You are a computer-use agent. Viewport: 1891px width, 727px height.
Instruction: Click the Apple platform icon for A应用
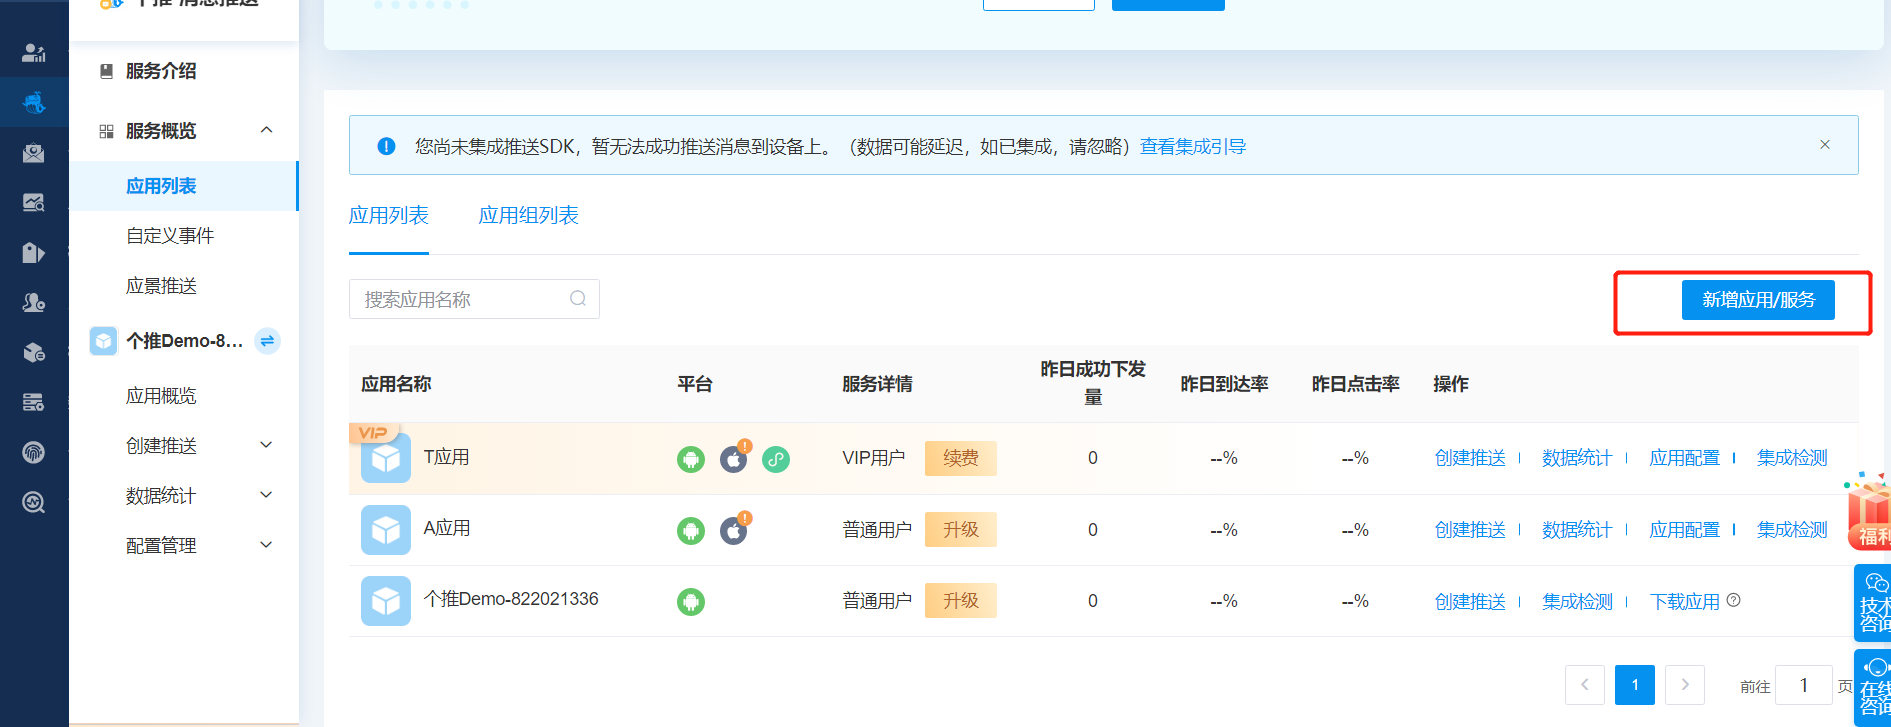tap(734, 530)
